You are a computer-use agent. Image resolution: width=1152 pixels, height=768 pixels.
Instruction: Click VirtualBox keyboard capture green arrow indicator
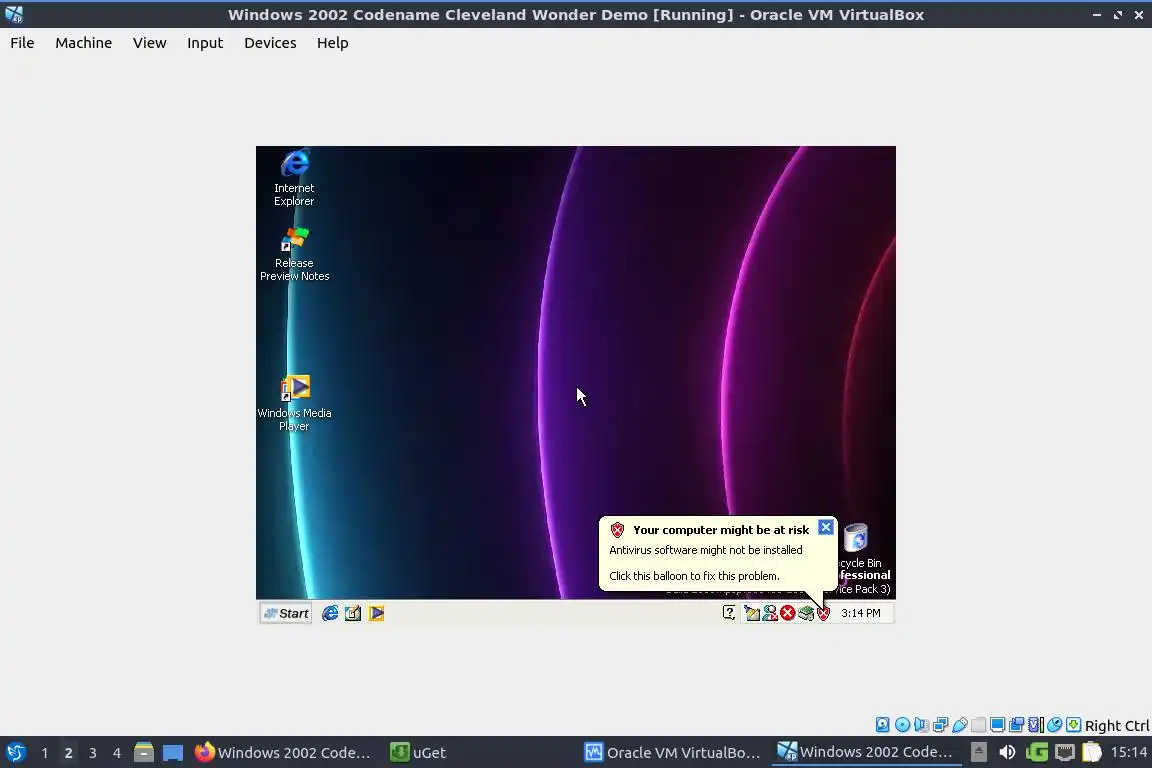pyautogui.click(x=1073, y=725)
